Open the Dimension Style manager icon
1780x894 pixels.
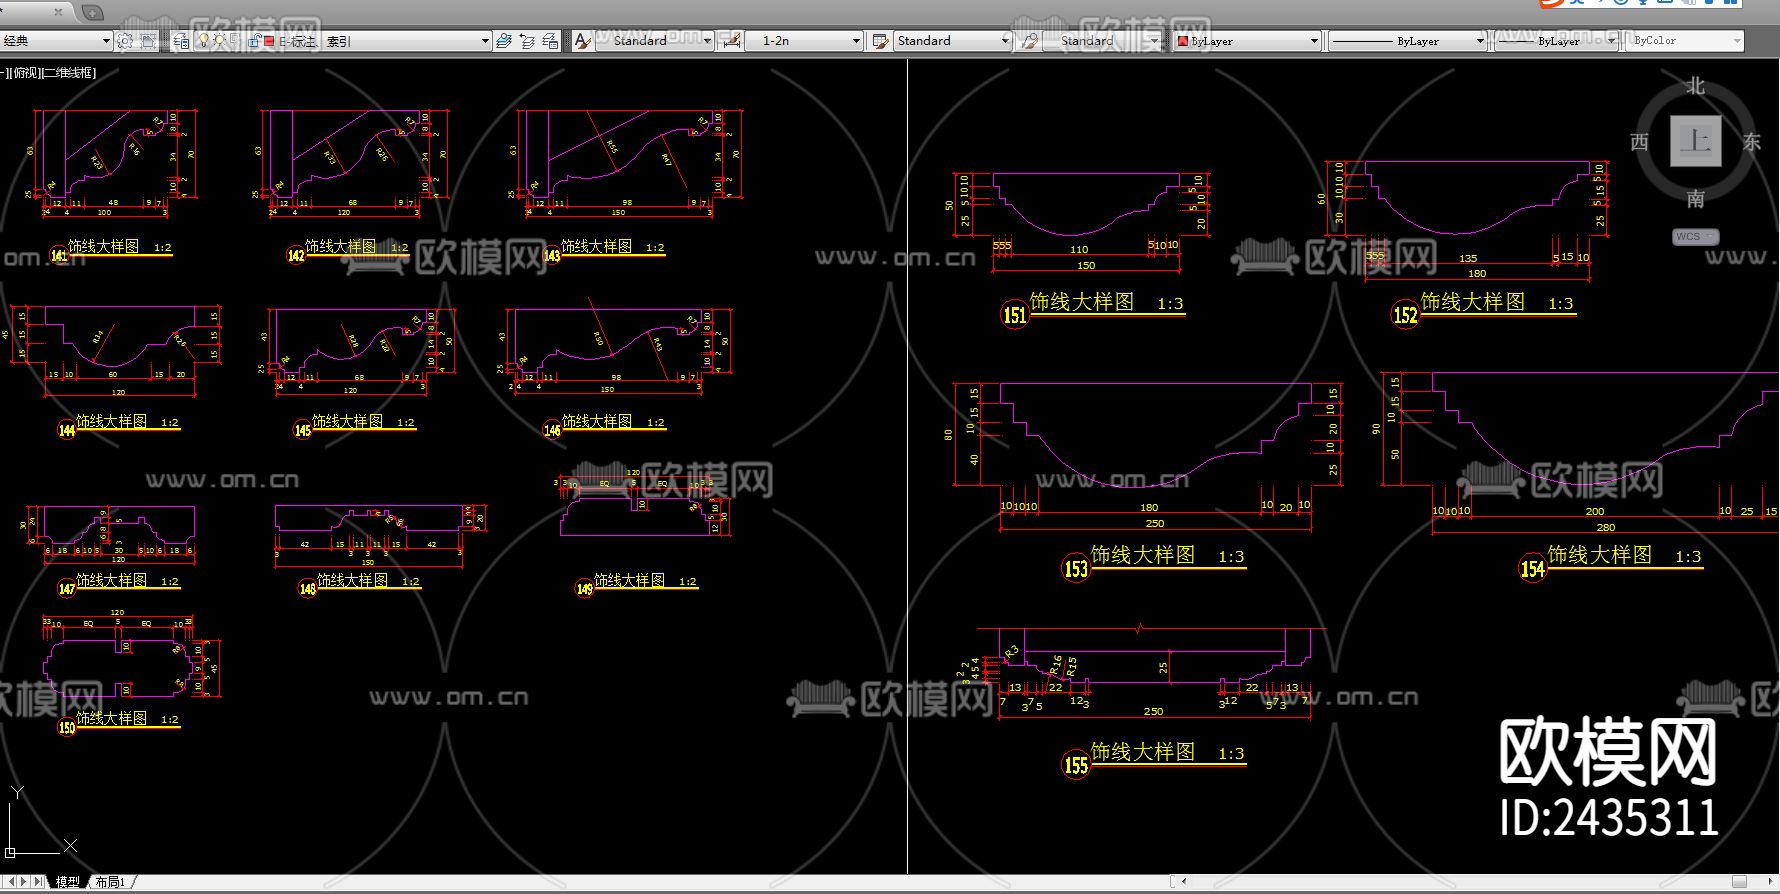pos(732,41)
